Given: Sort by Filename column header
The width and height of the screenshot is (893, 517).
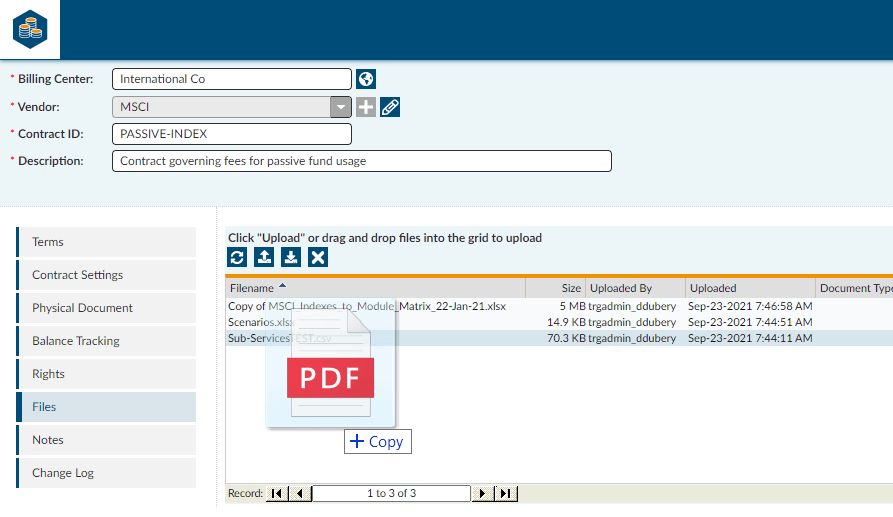Looking at the screenshot, I should pyautogui.click(x=375, y=288).
